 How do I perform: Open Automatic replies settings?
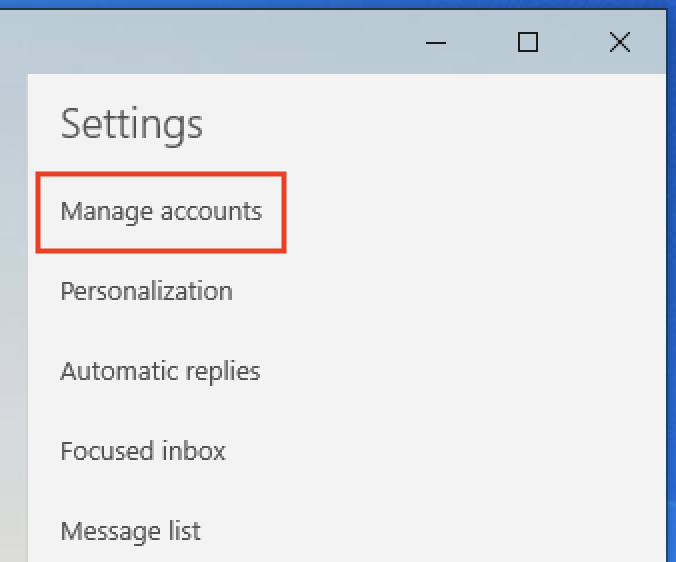coord(160,371)
